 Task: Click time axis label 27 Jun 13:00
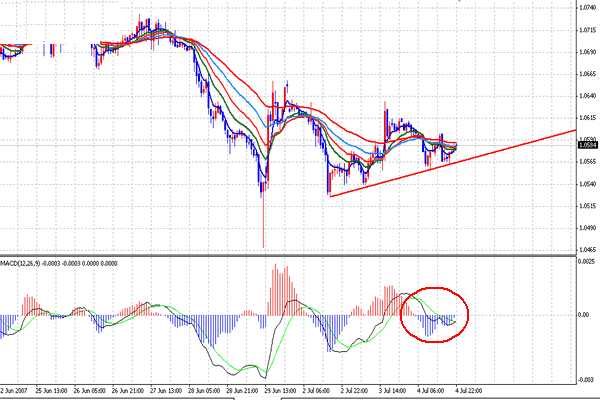coord(166,391)
